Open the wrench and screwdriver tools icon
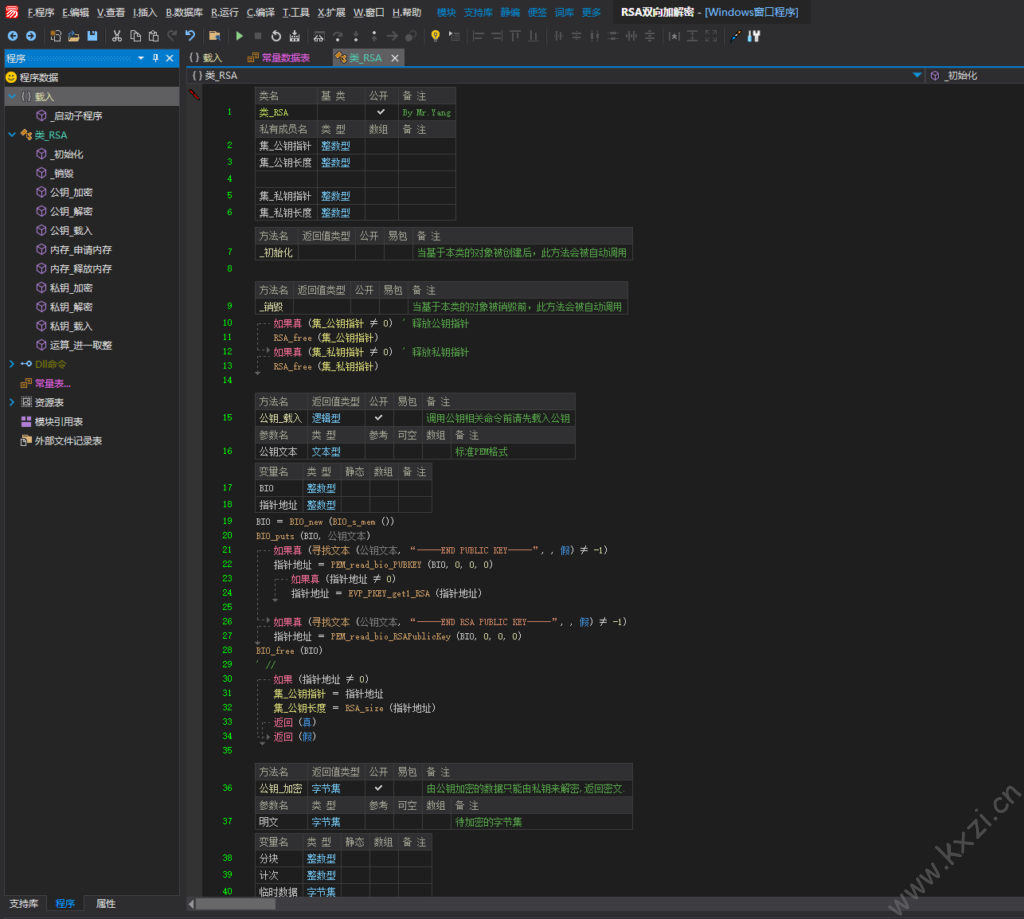This screenshot has height=919, width=1024. click(x=754, y=36)
